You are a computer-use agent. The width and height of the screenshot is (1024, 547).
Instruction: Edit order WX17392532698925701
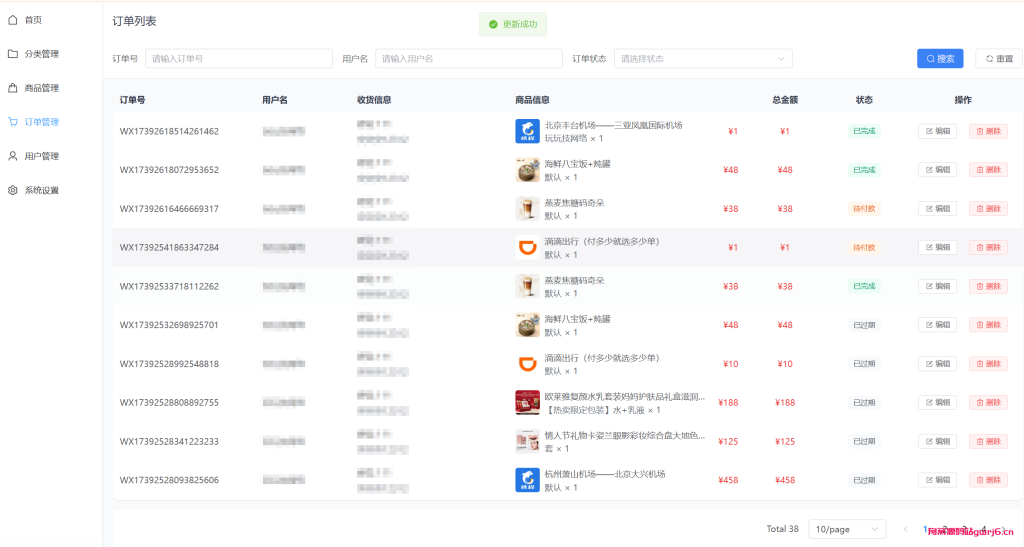tap(937, 325)
